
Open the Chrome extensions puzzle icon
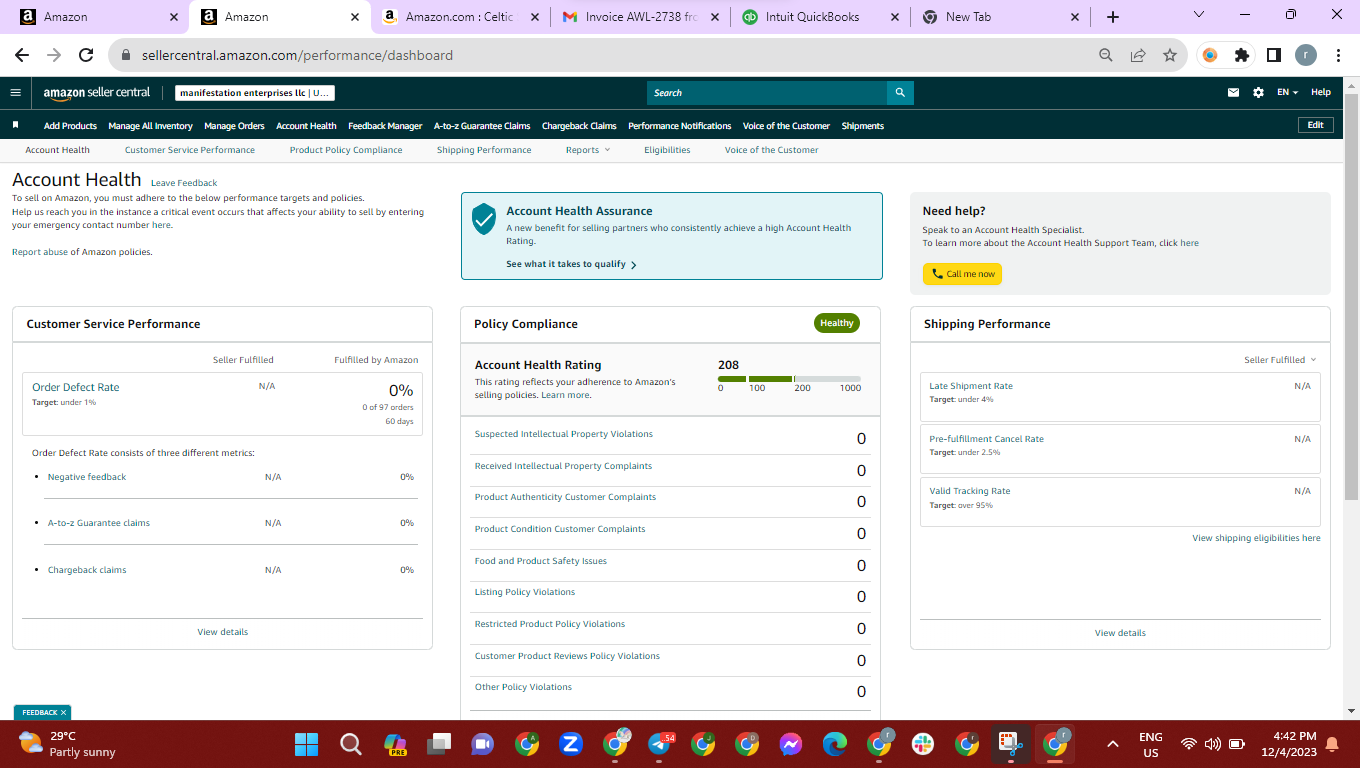pyautogui.click(x=1242, y=55)
